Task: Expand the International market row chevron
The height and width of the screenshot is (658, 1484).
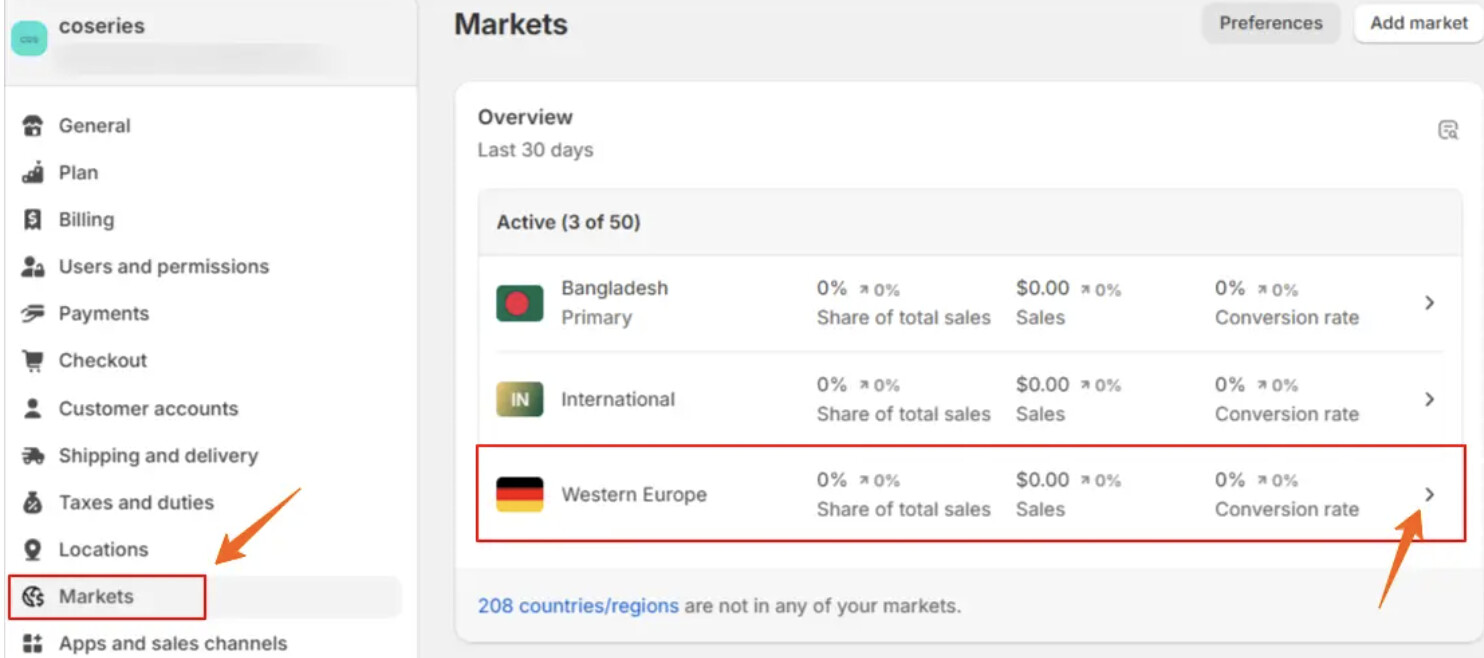Action: pyautogui.click(x=1429, y=399)
